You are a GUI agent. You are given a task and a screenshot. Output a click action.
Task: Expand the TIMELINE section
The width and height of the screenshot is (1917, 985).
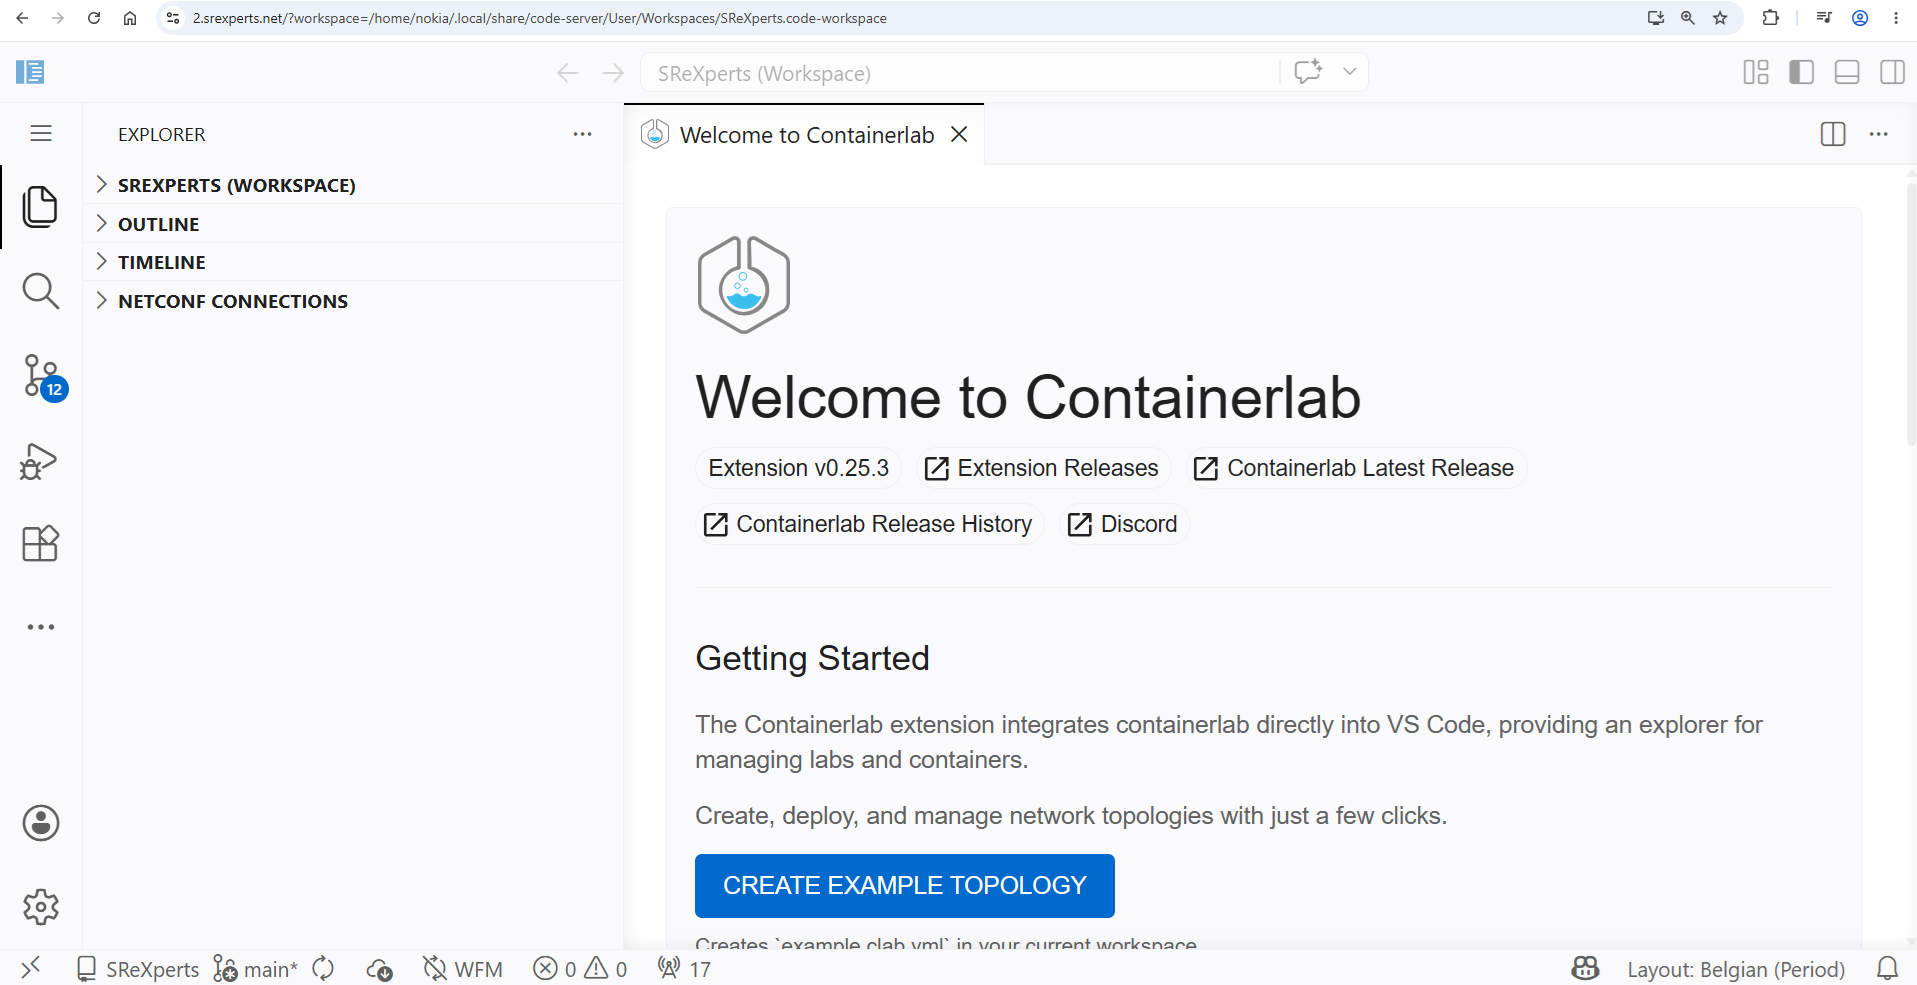pos(352,262)
